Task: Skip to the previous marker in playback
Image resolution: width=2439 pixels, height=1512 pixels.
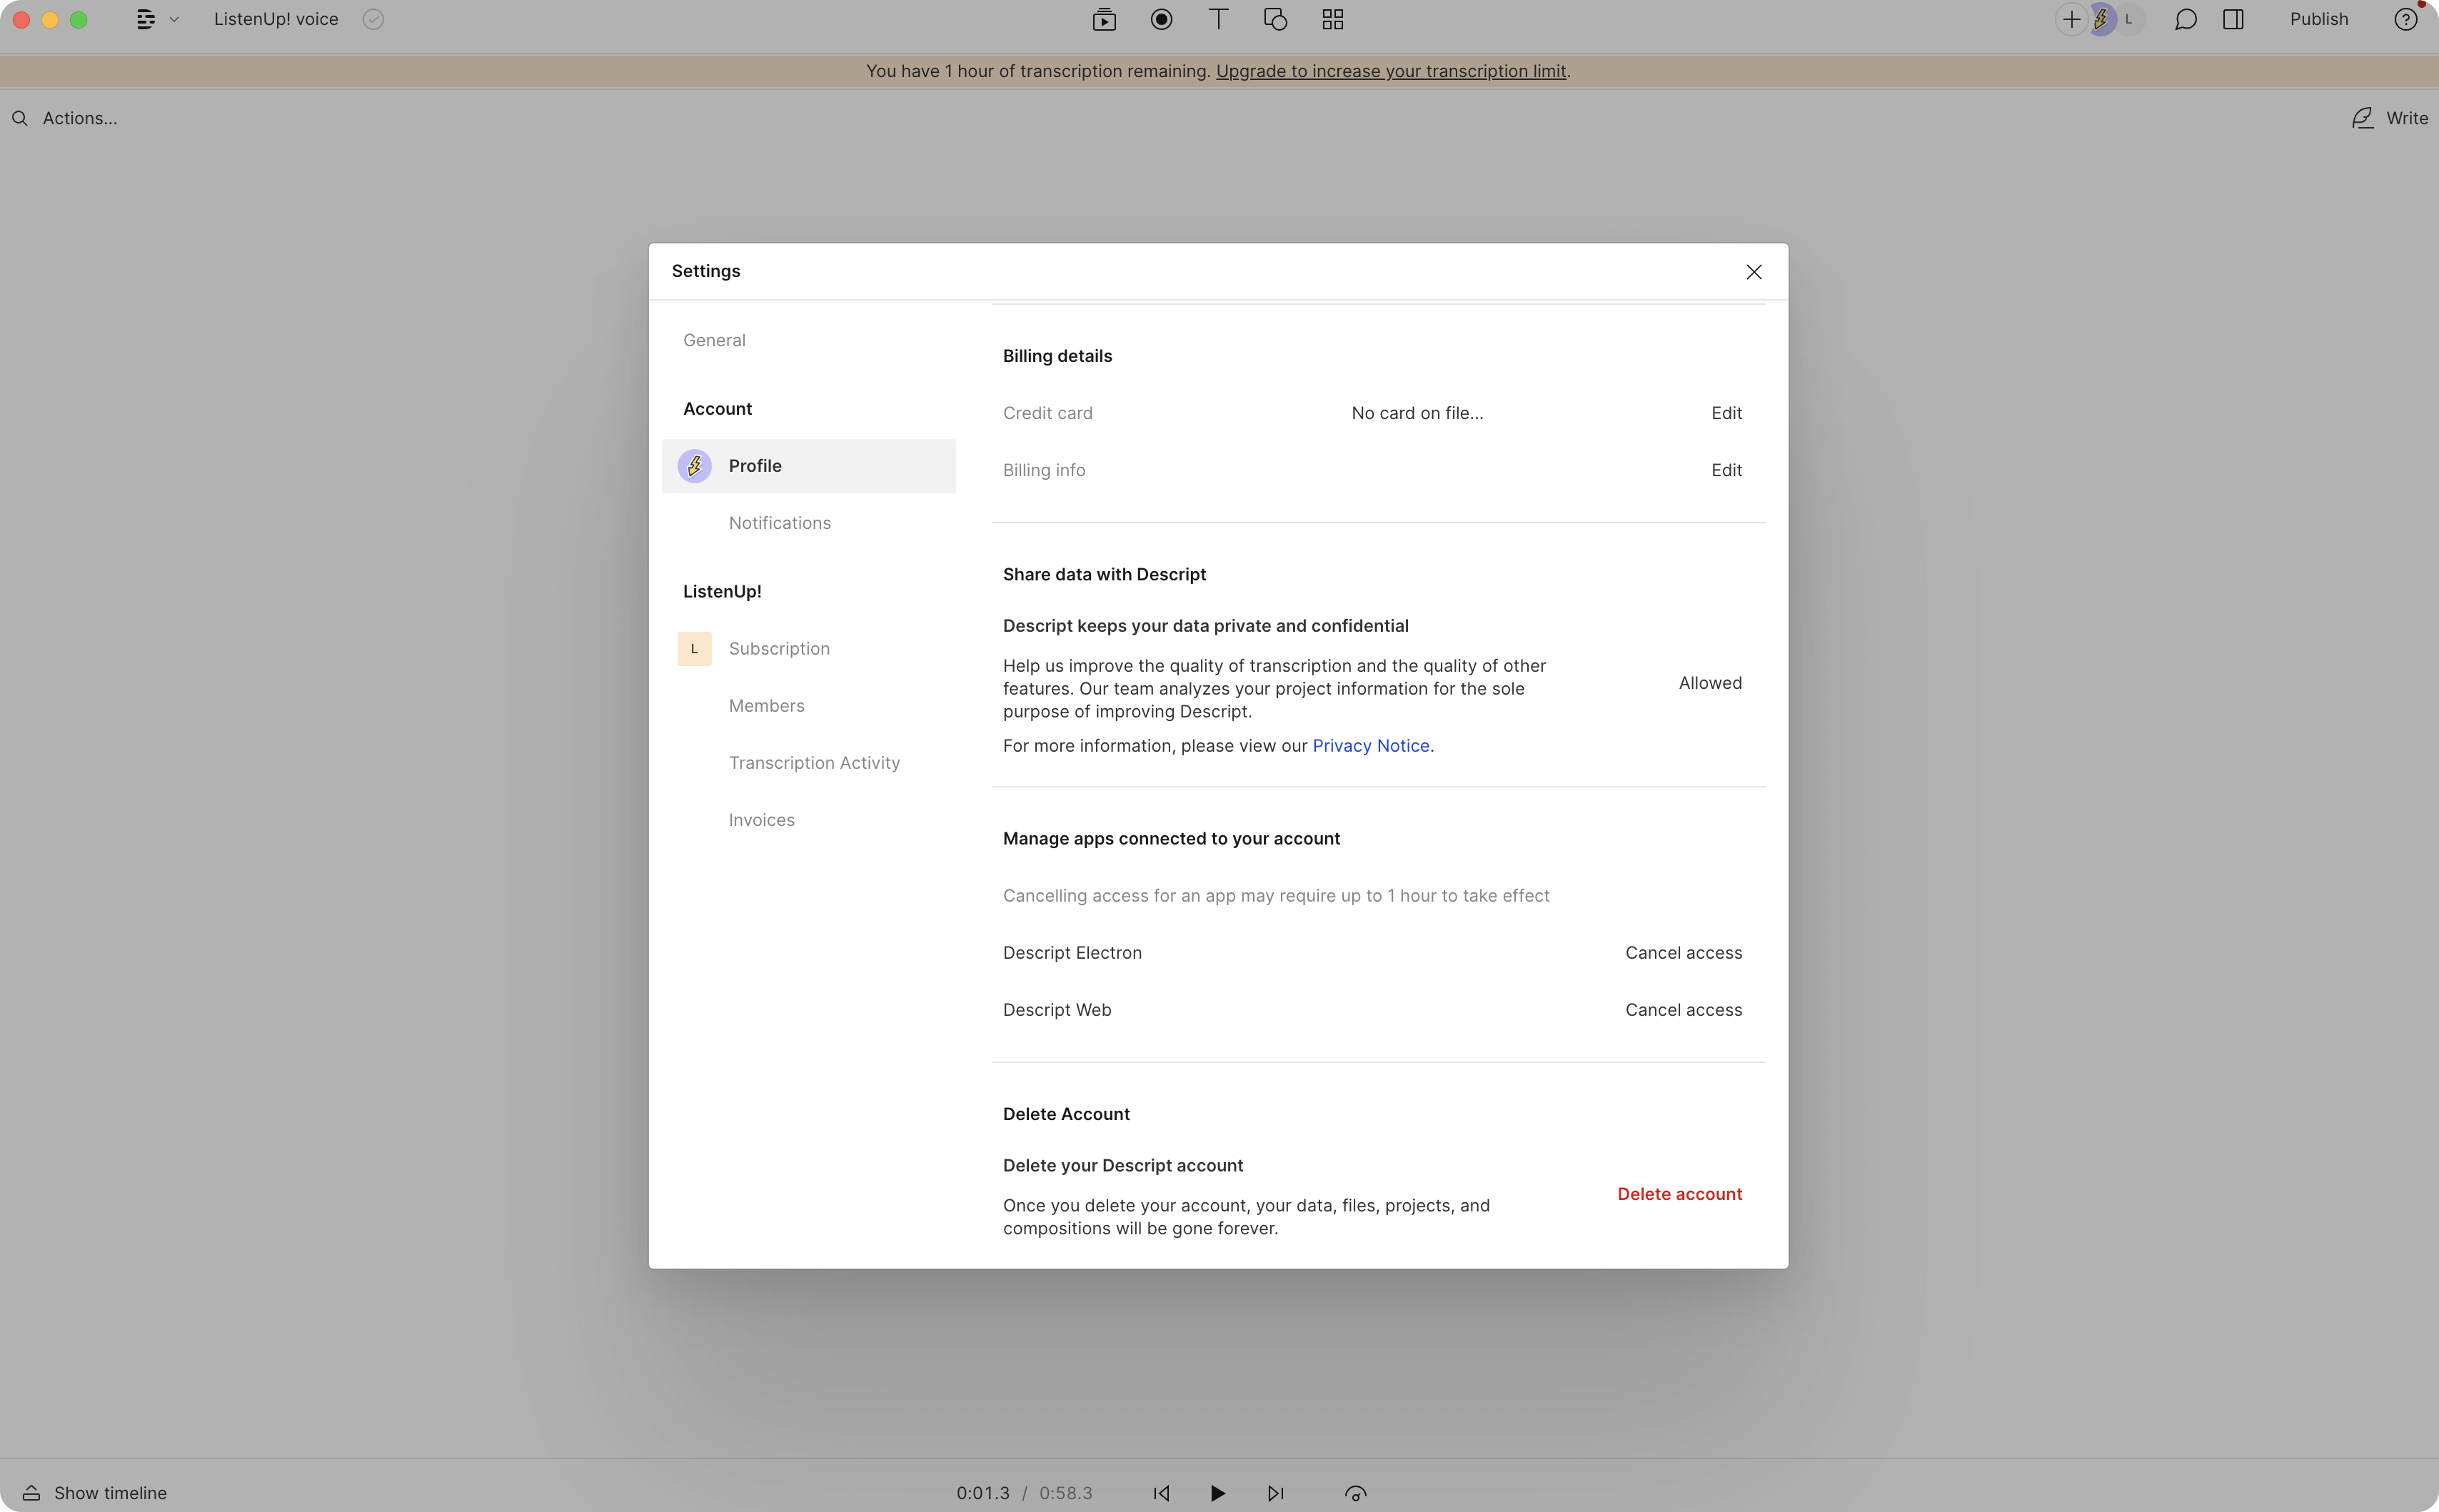Action: click(1161, 1493)
